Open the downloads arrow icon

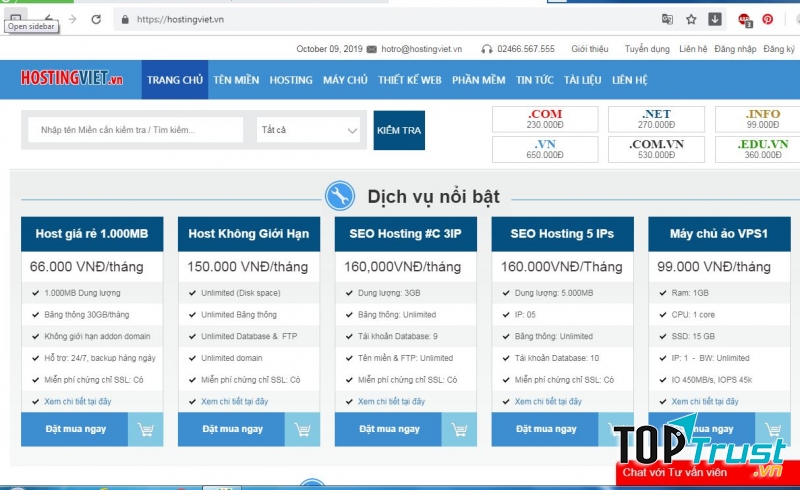click(x=715, y=19)
